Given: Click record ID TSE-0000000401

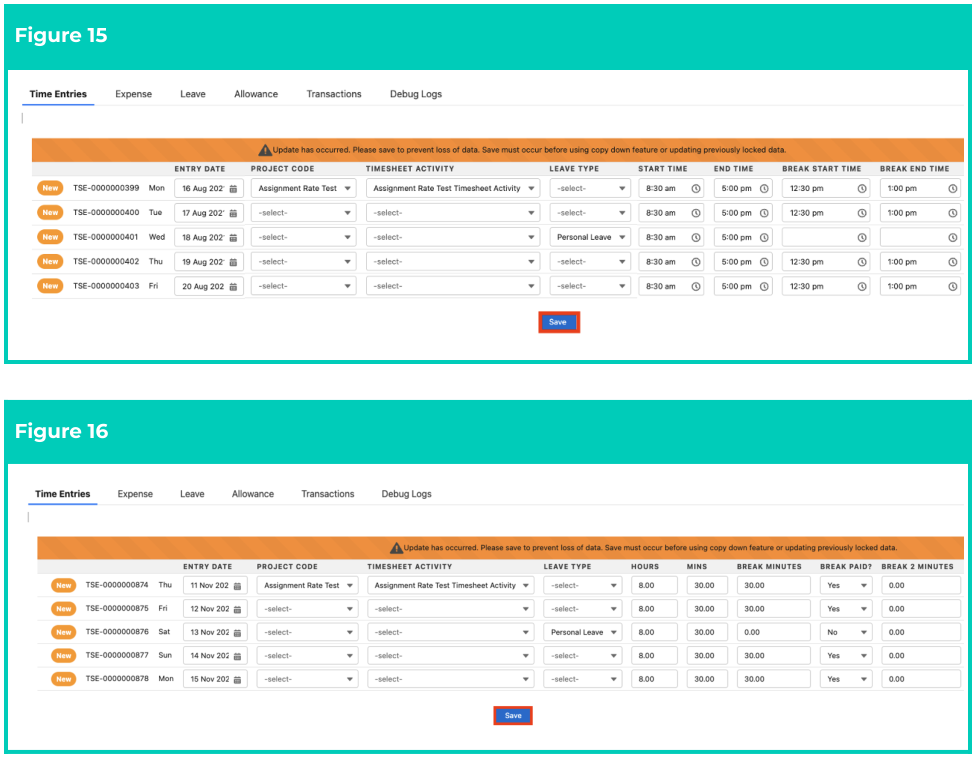Looking at the screenshot, I should click(106, 237).
